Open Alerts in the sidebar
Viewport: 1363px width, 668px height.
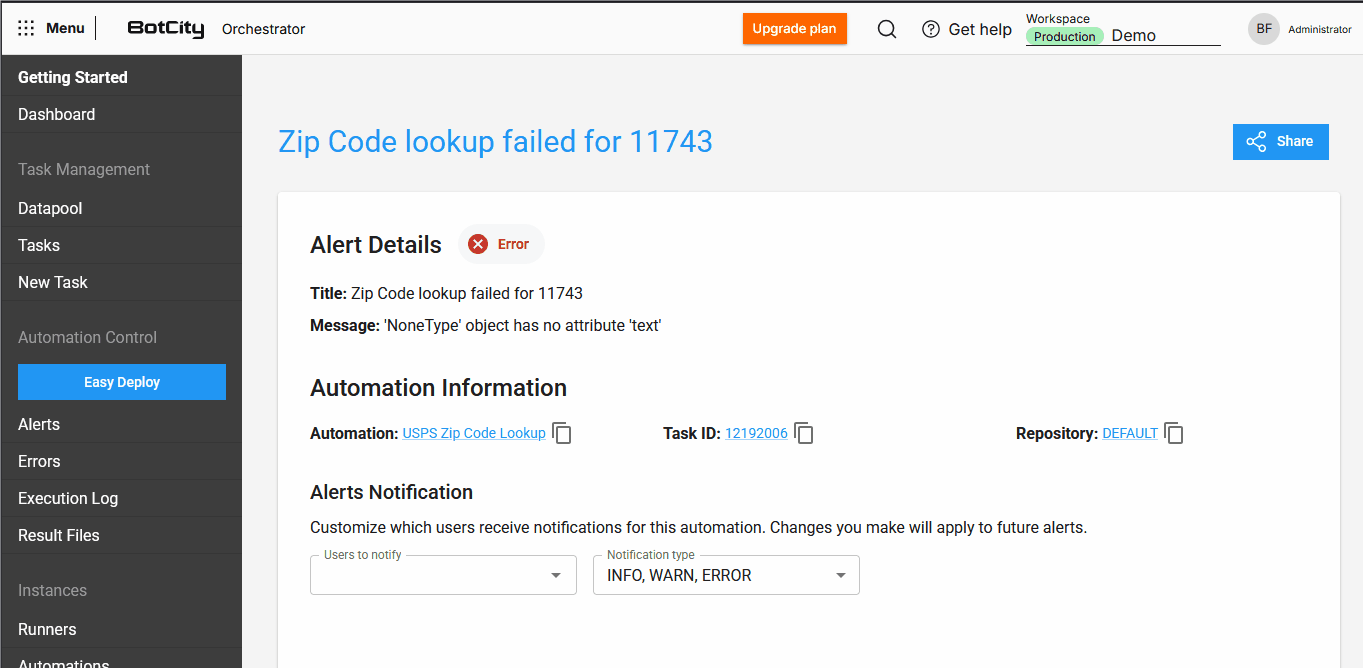[39, 424]
